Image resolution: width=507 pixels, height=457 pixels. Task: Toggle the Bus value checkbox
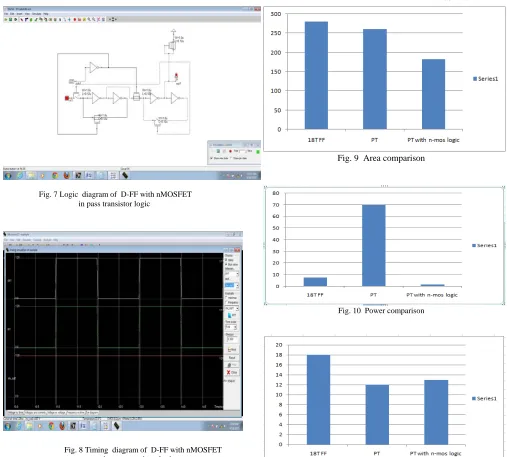tap(226, 265)
